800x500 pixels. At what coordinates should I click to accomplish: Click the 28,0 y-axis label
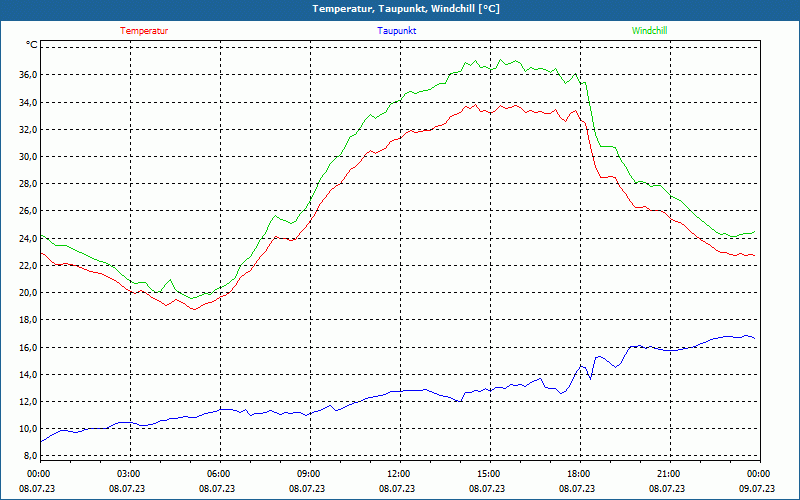[28, 184]
